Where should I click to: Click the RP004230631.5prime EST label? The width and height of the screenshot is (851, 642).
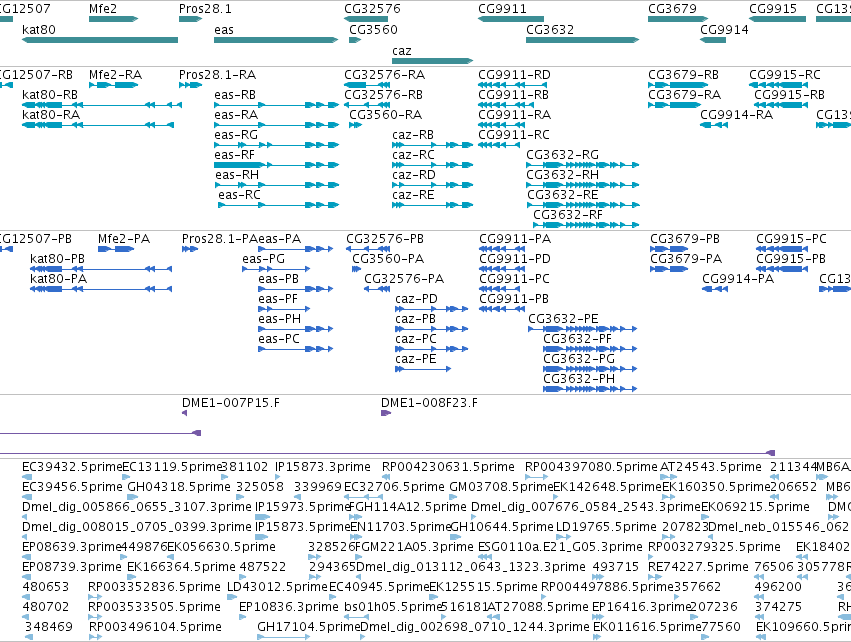[448, 467]
